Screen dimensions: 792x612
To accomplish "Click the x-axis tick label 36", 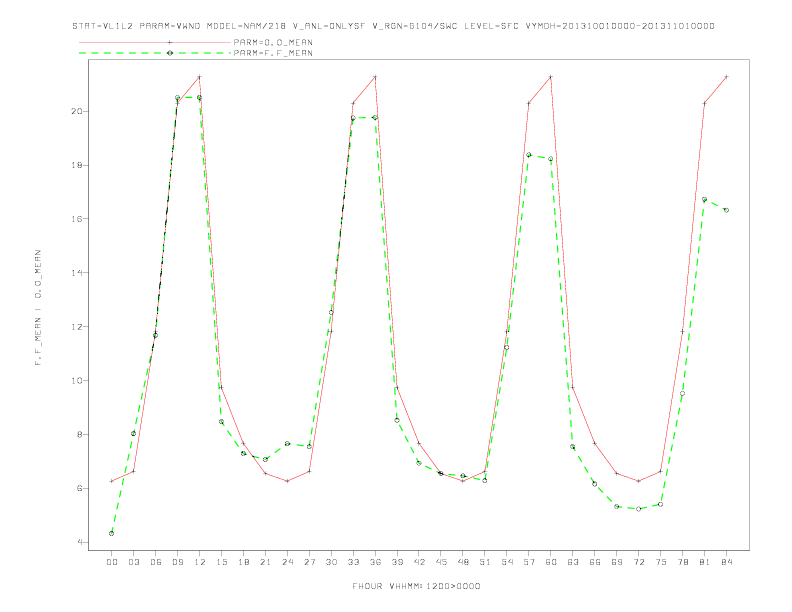I will click(x=375, y=562).
